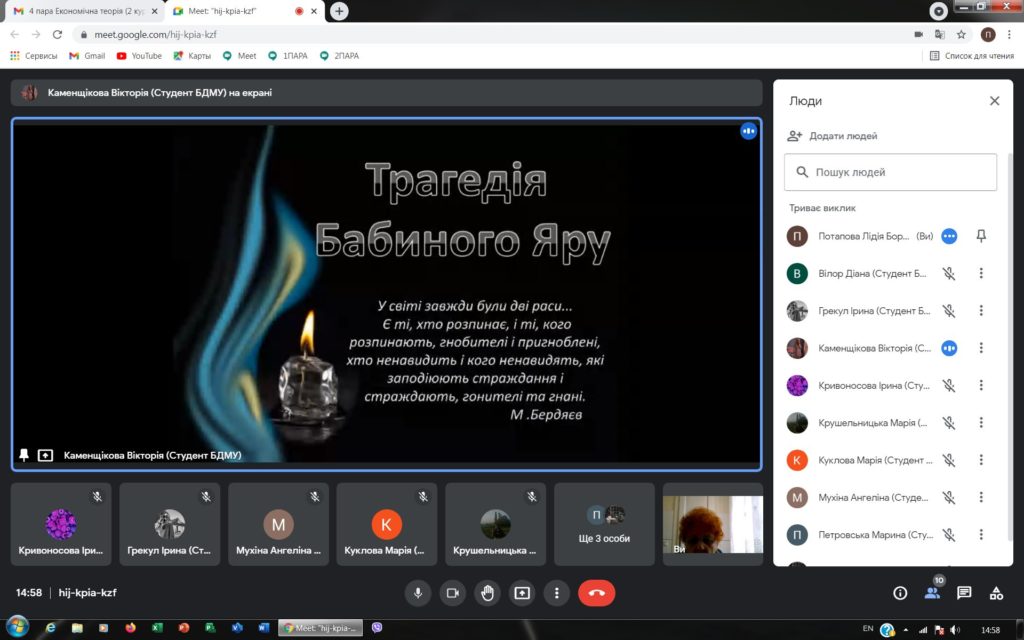End the call with red hang-up button
This screenshot has height=640, width=1024.
(597, 593)
